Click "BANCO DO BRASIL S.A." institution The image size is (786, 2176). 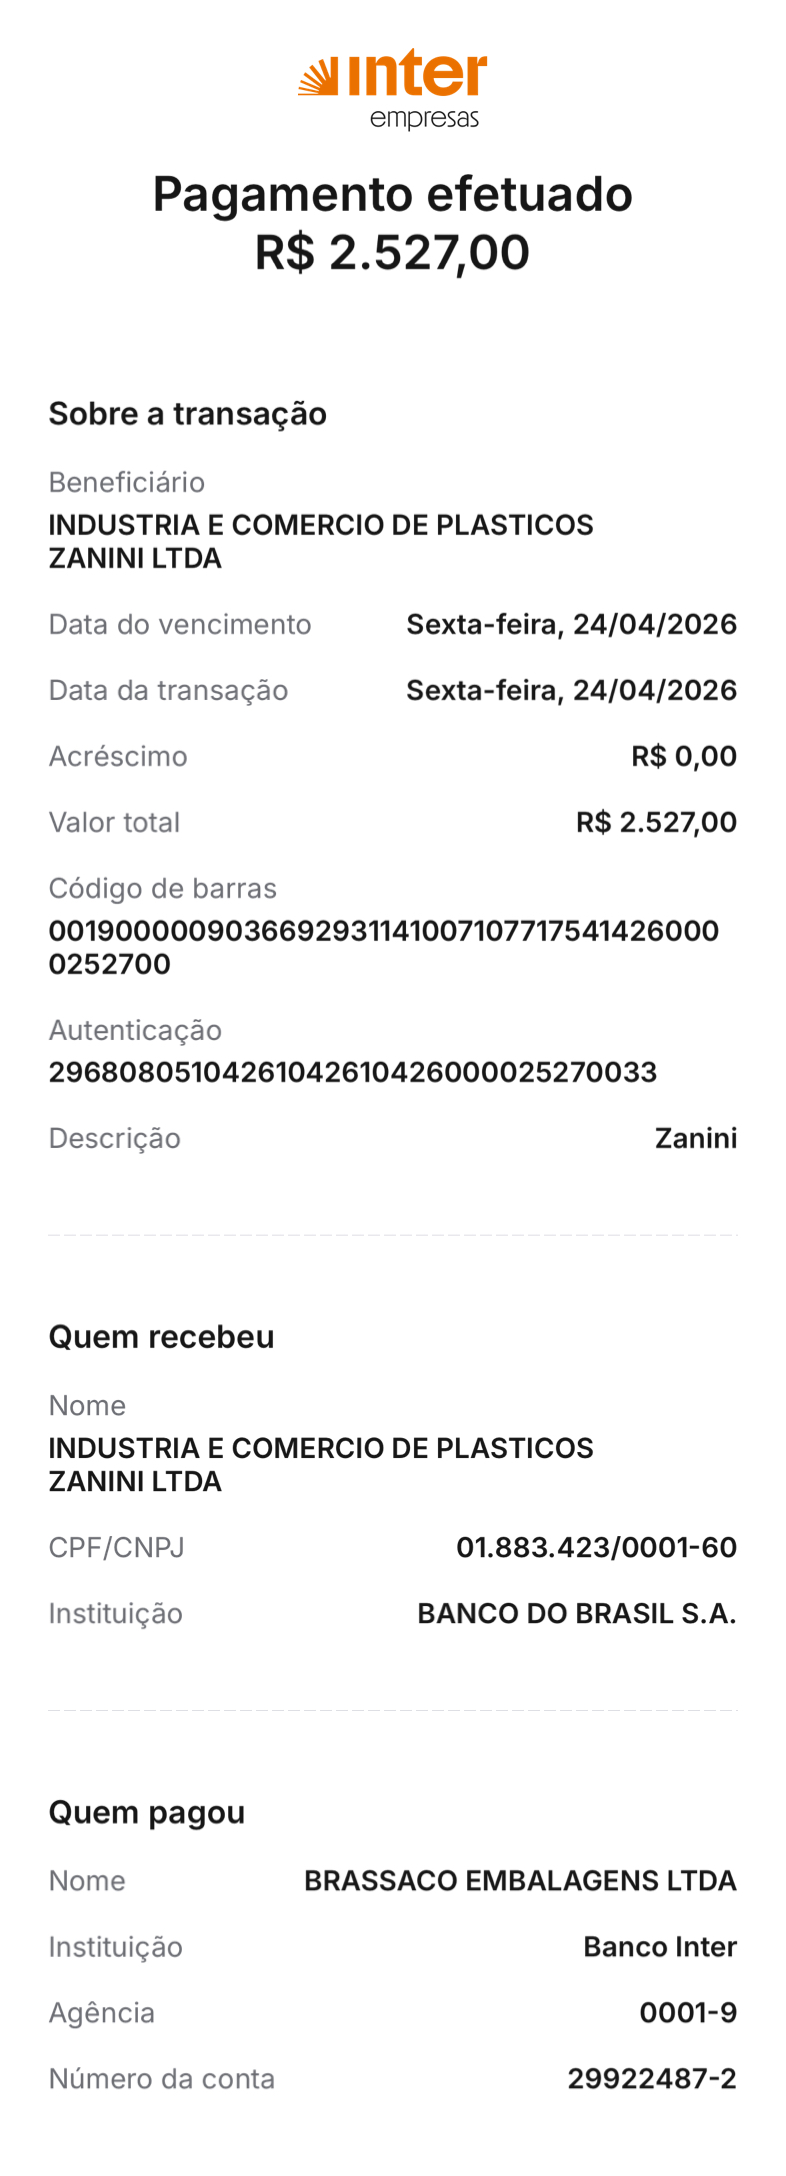(576, 1614)
